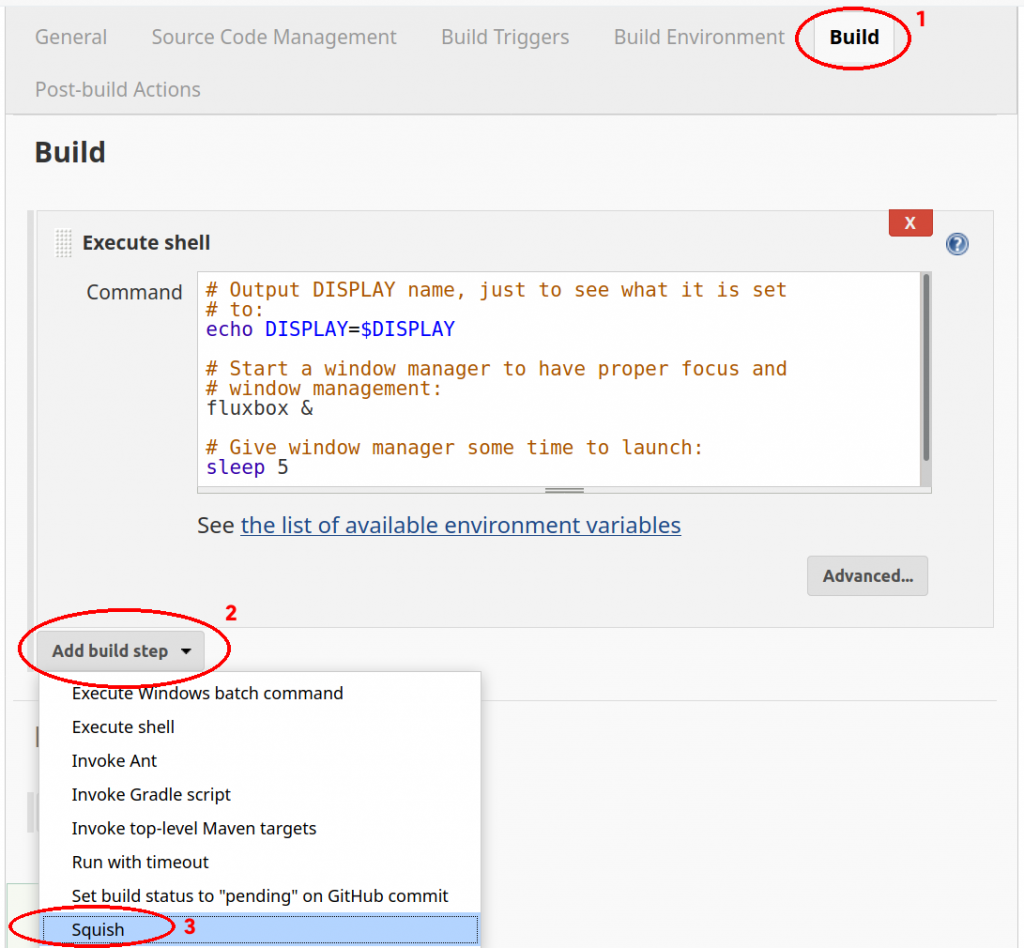Open the Source Code Management tab
The width and height of the screenshot is (1024, 948).
click(x=273, y=37)
